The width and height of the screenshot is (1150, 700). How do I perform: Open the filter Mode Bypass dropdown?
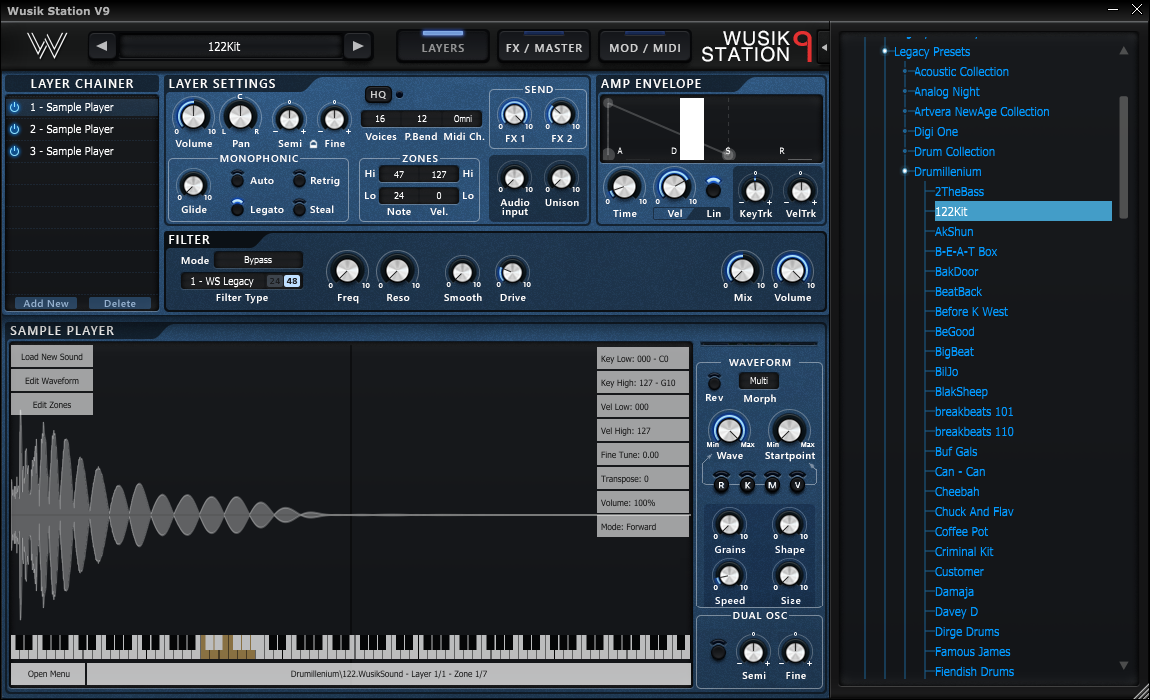coord(258,260)
